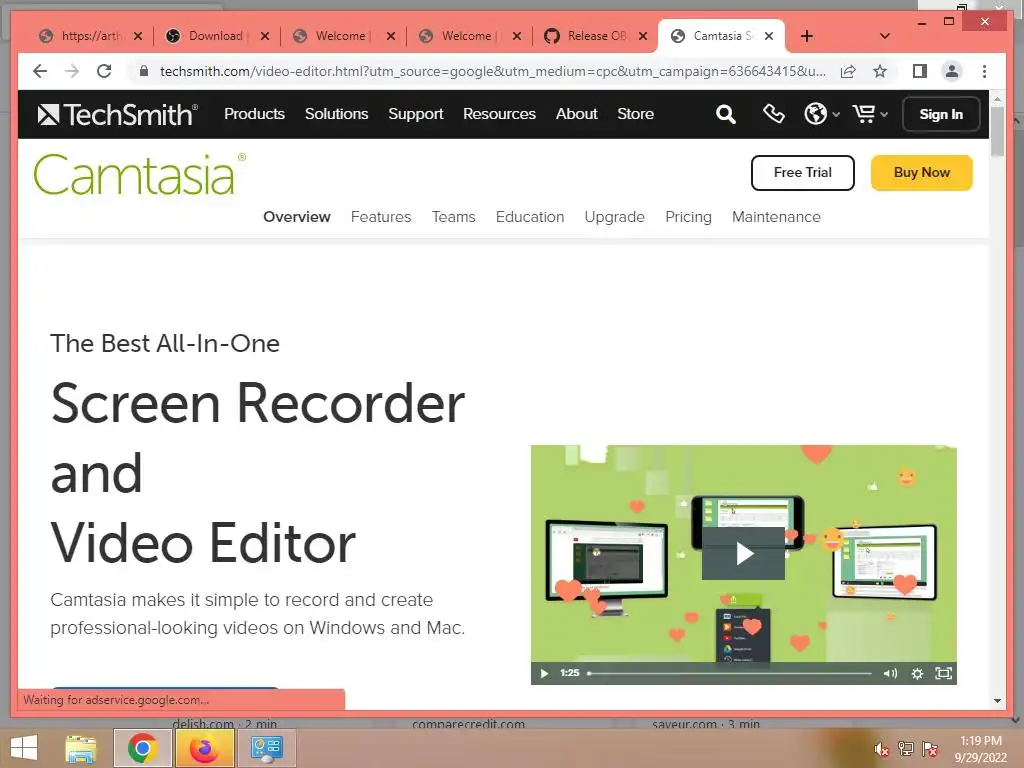Close the Camtasia tab

[769, 36]
